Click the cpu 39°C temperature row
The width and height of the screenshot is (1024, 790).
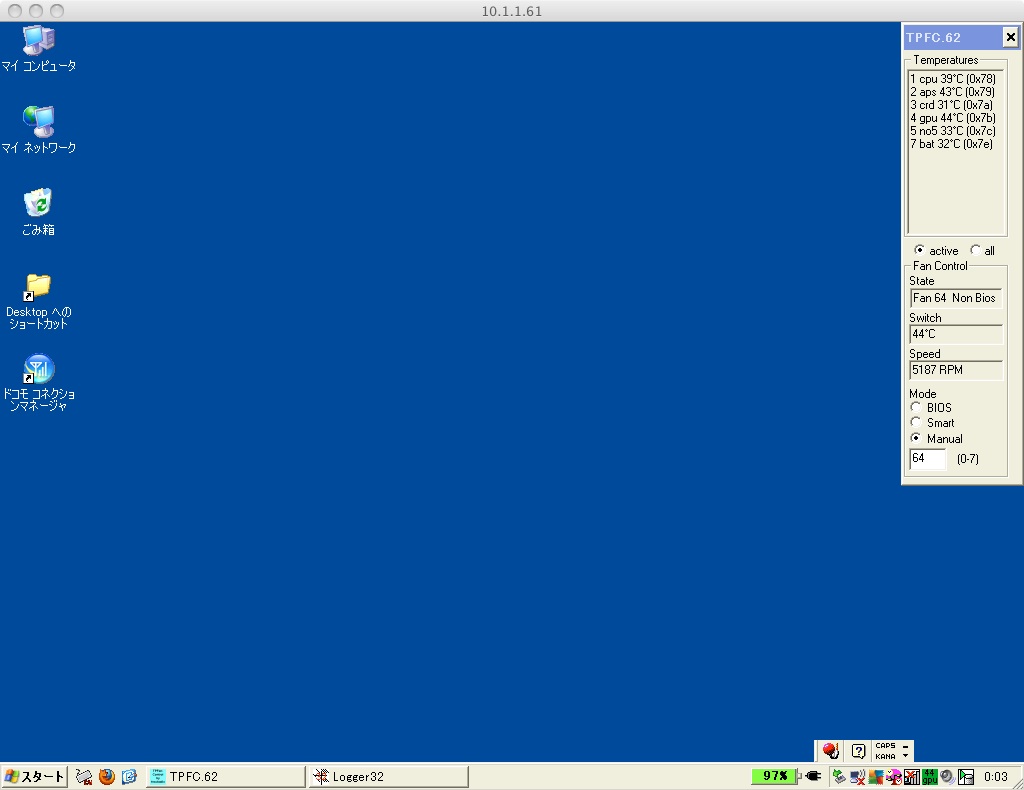953,78
